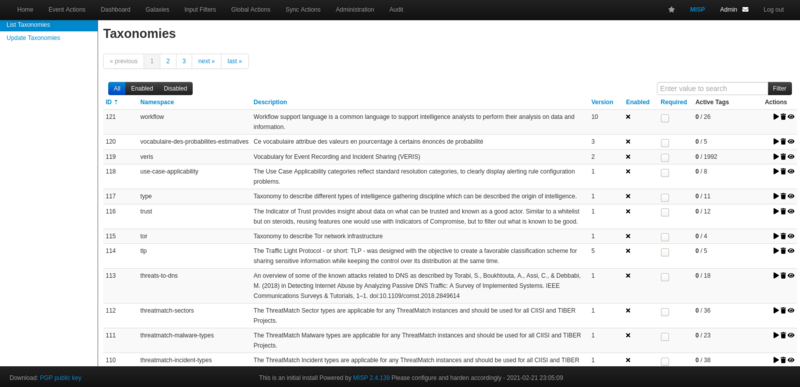Enable the workflow taxonomy via play icon
The height and width of the screenshot is (387, 800).
pos(776,117)
